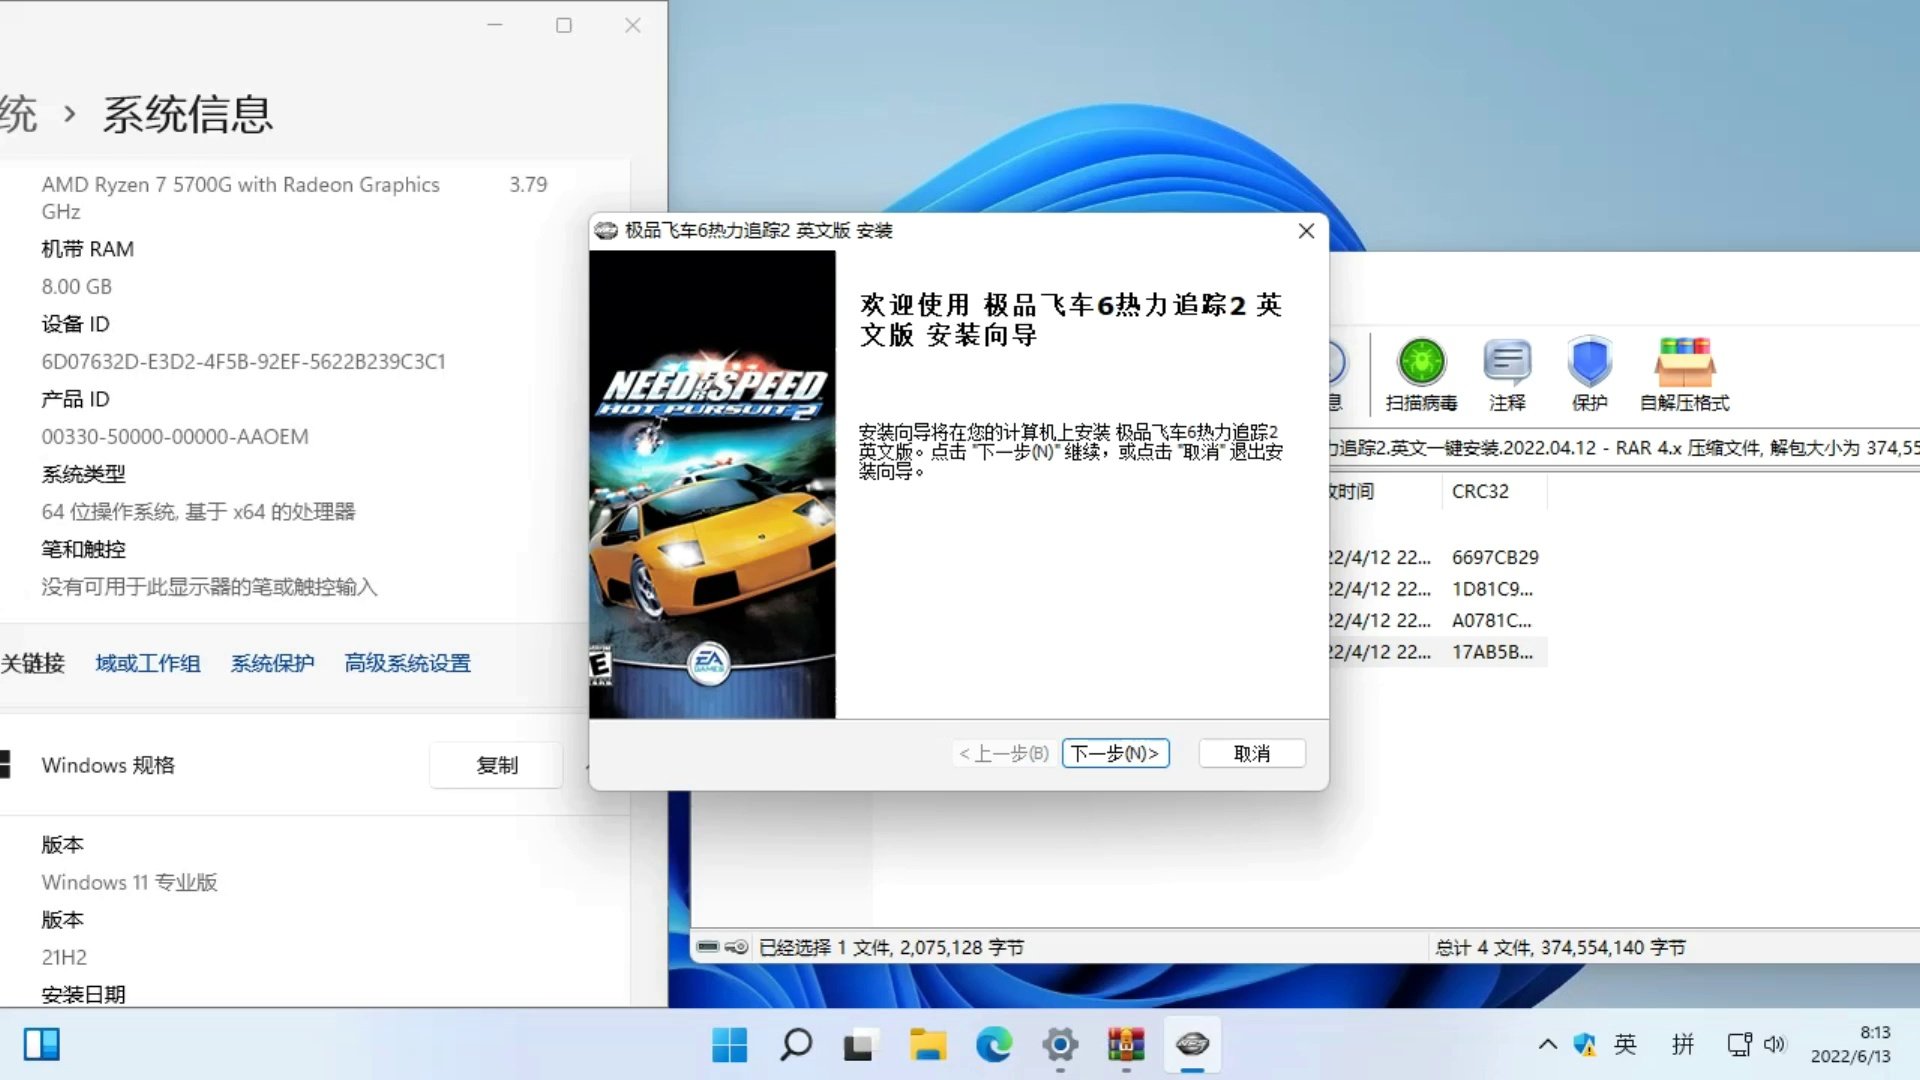The image size is (1920, 1080).
Task: Open the Settings gear in the taskbar
Action: [1060, 1044]
